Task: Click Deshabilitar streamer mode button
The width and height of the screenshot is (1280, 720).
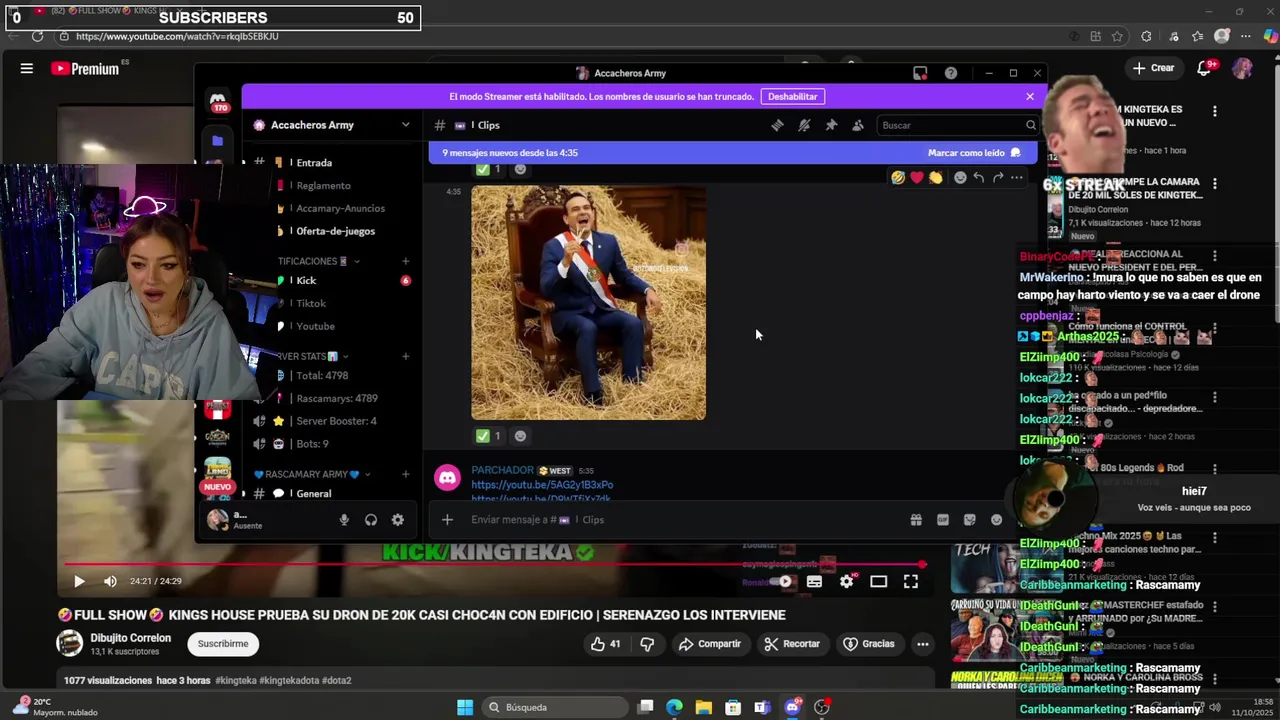Action: coord(792,97)
